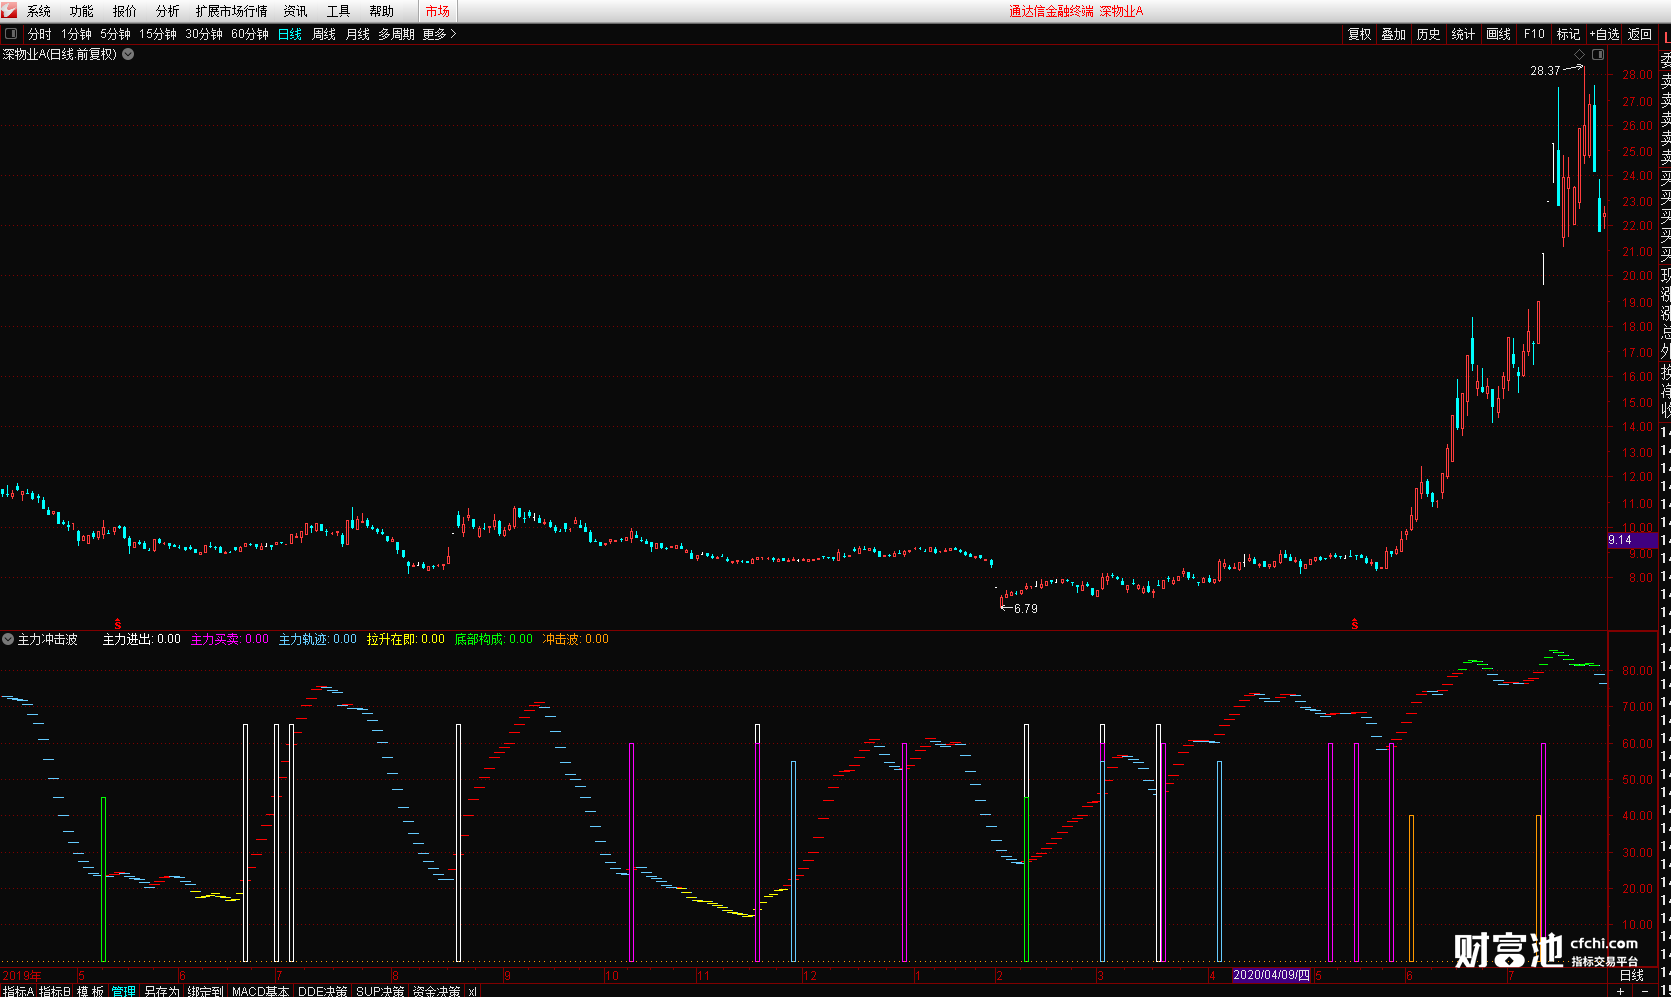Click the 主力轨迹 indicator value label
This screenshot has width=1671, height=997.
click(317, 639)
